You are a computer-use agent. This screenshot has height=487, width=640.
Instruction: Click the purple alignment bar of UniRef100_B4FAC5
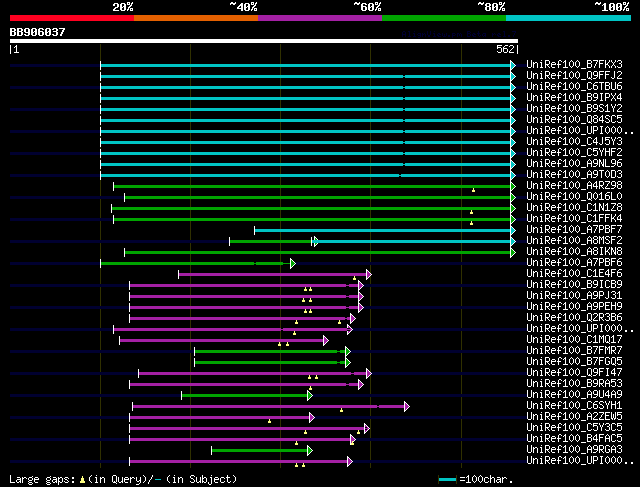(240, 440)
